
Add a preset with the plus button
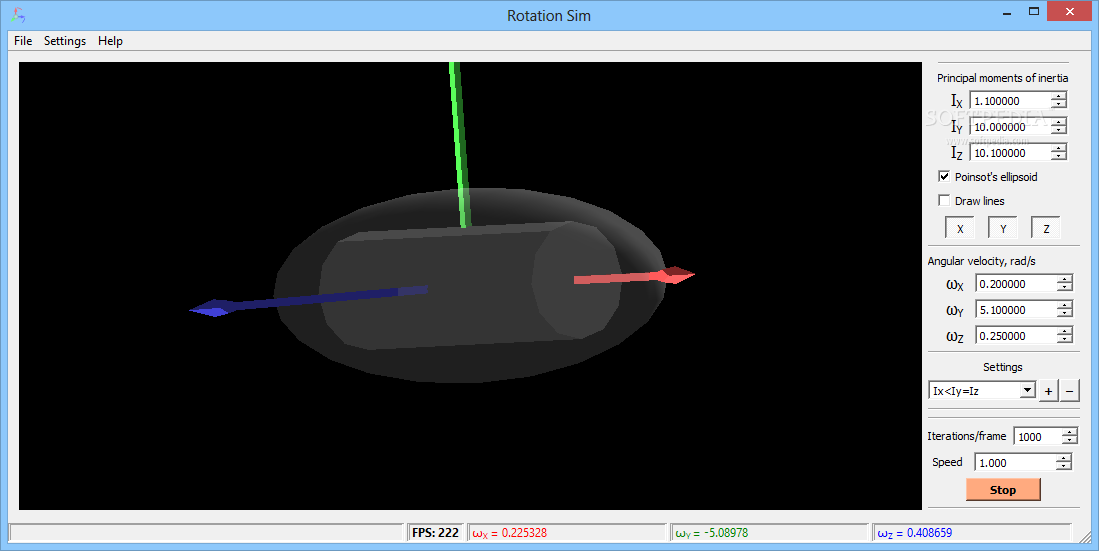(1048, 391)
